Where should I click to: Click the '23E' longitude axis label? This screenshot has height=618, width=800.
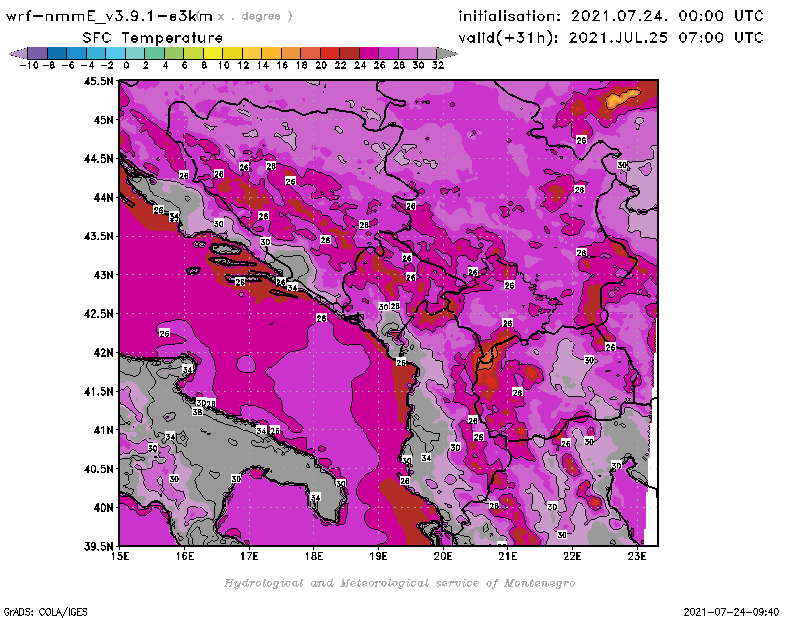[x=637, y=556]
